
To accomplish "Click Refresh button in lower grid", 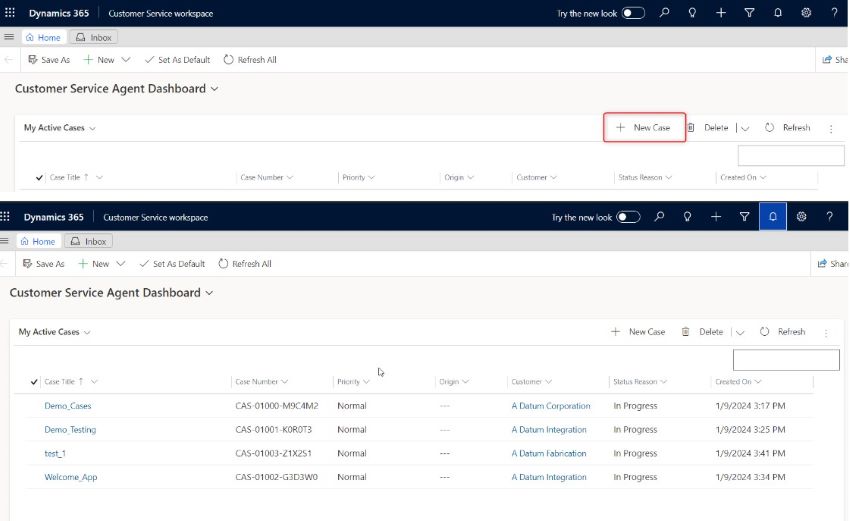I will [x=782, y=332].
